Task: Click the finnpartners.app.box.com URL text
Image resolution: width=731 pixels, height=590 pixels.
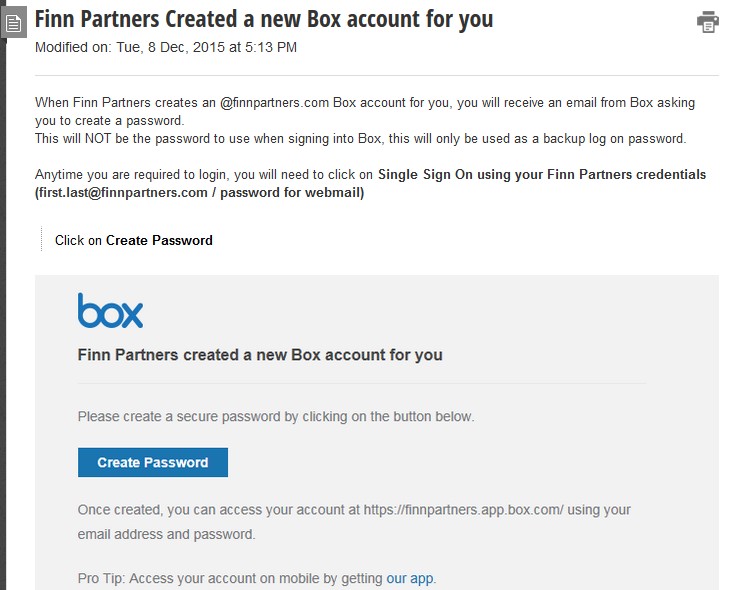Action: [x=463, y=510]
